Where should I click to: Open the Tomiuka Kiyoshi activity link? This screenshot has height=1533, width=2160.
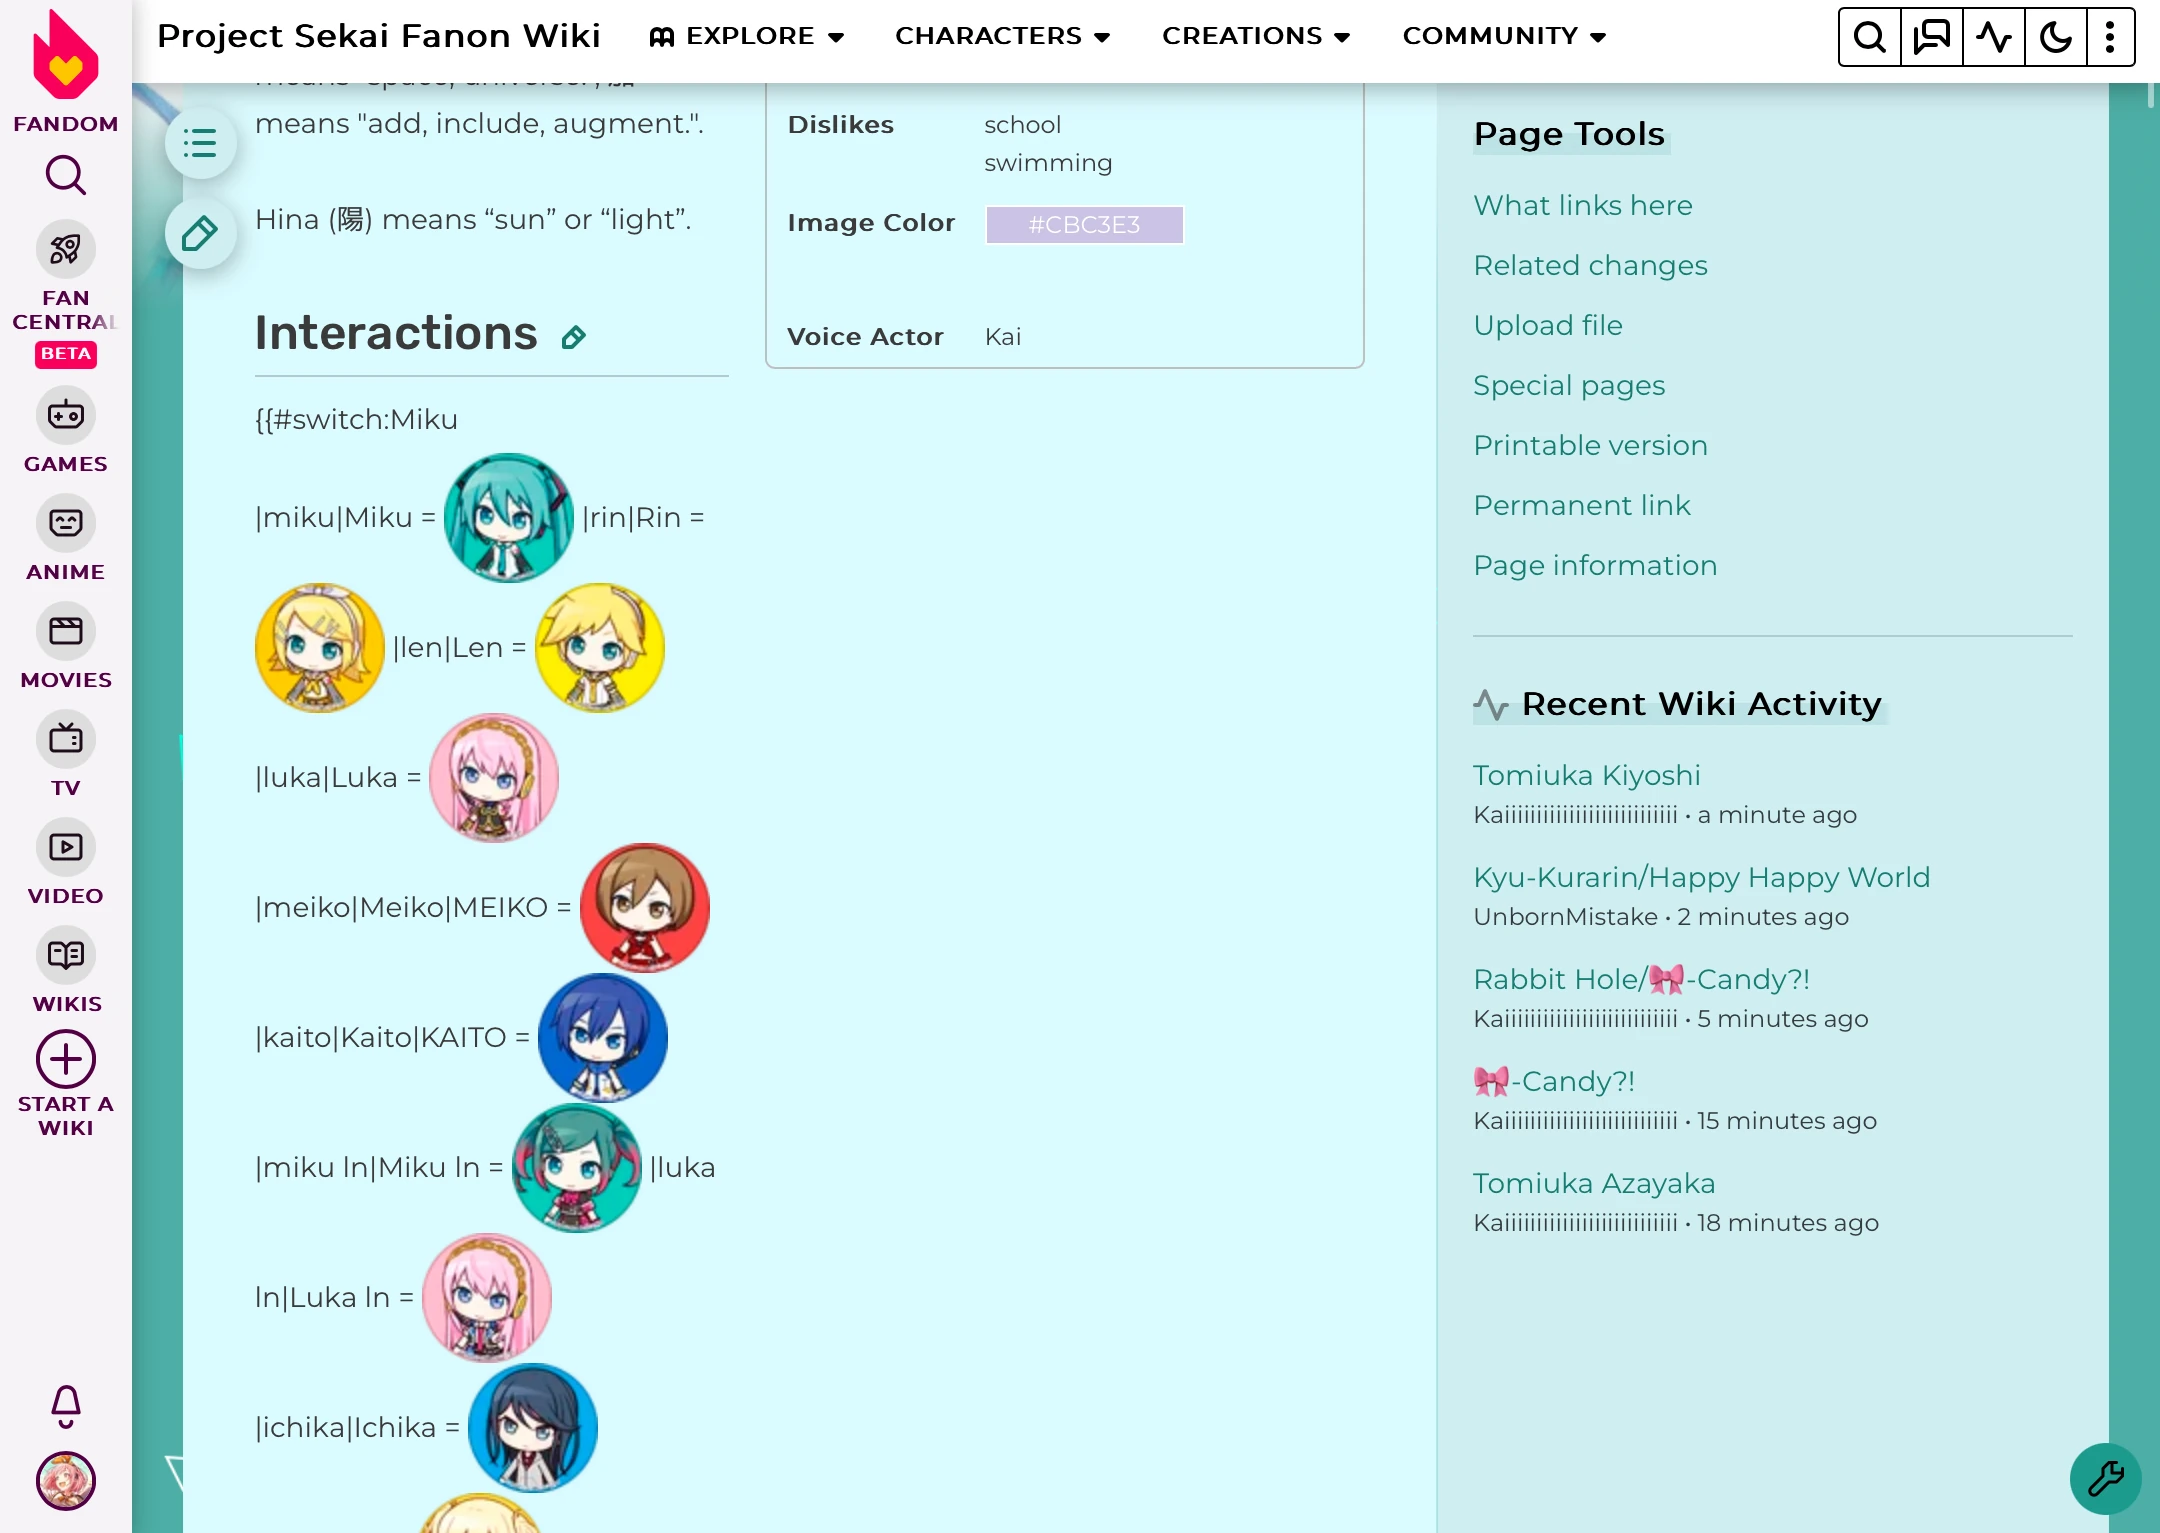[1586, 775]
